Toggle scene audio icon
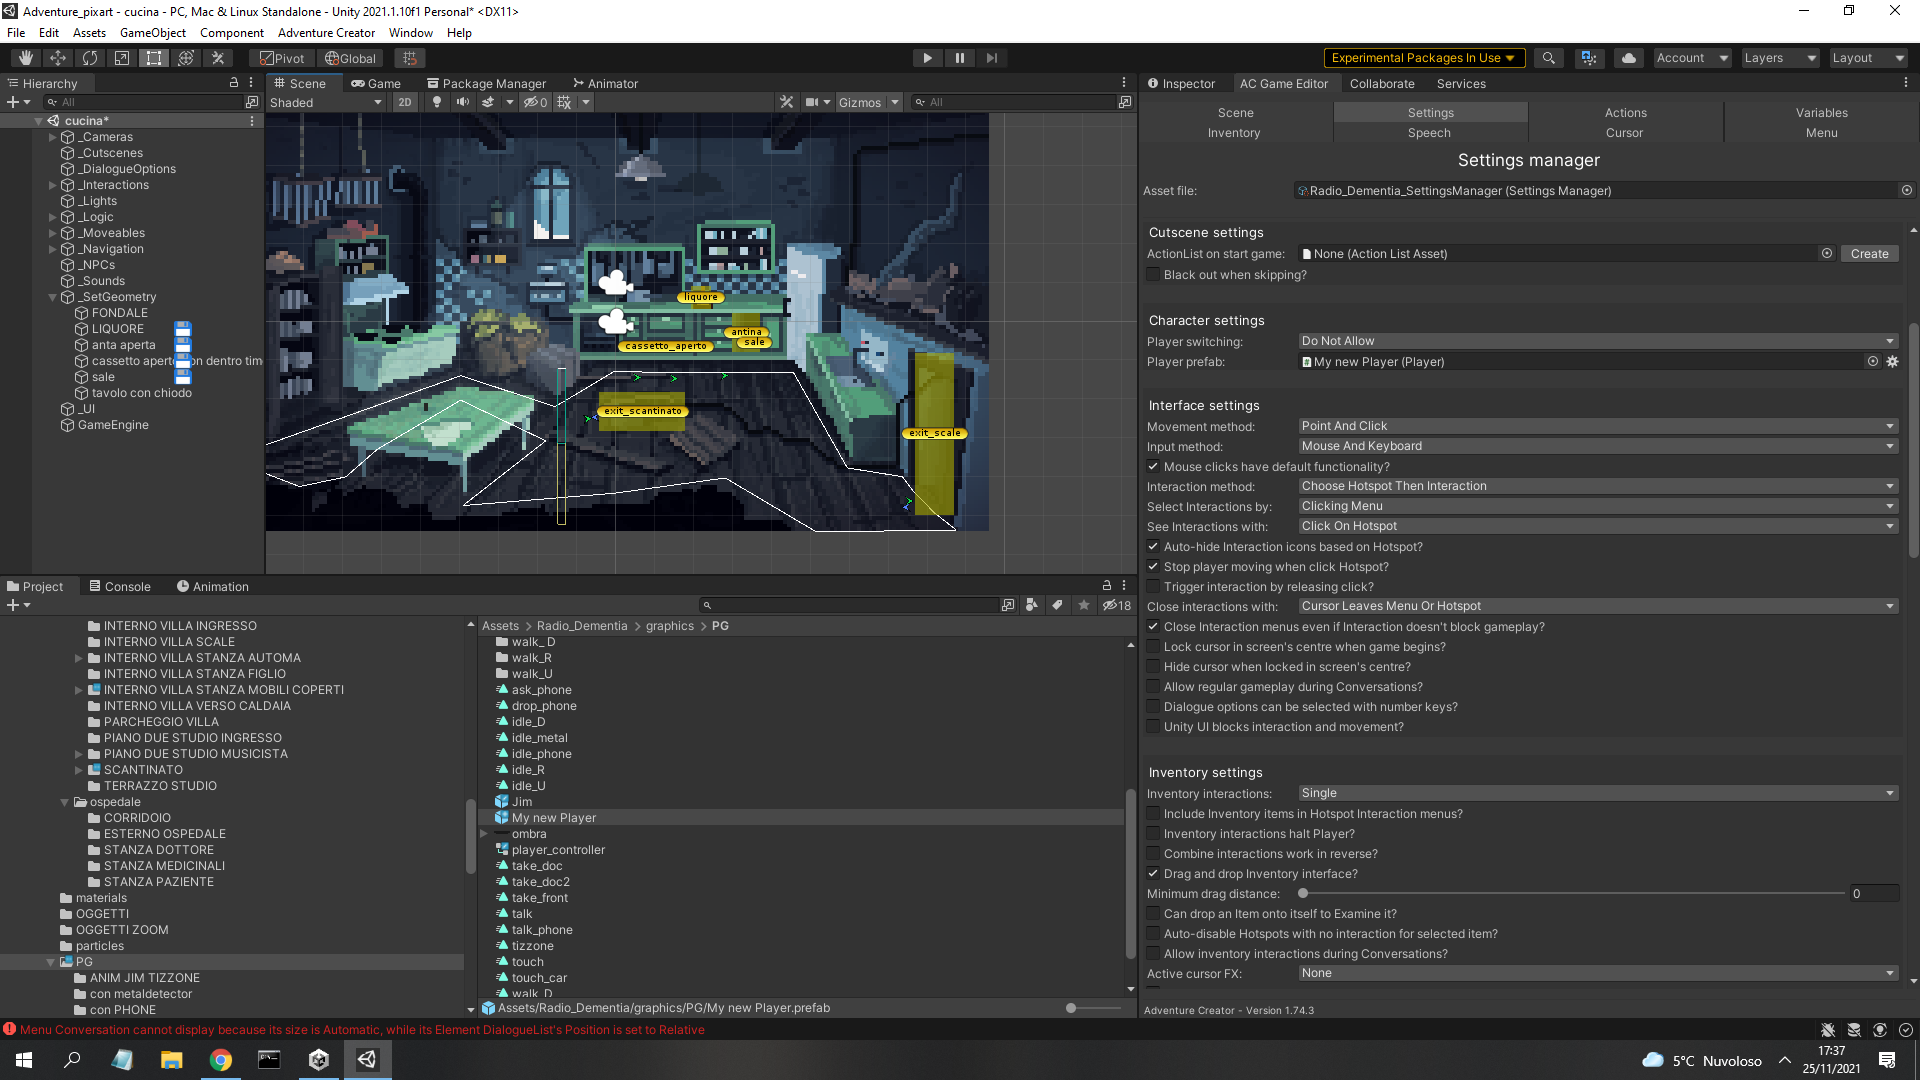This screenshot has height=1080, width=1920. tap(462, 102)
